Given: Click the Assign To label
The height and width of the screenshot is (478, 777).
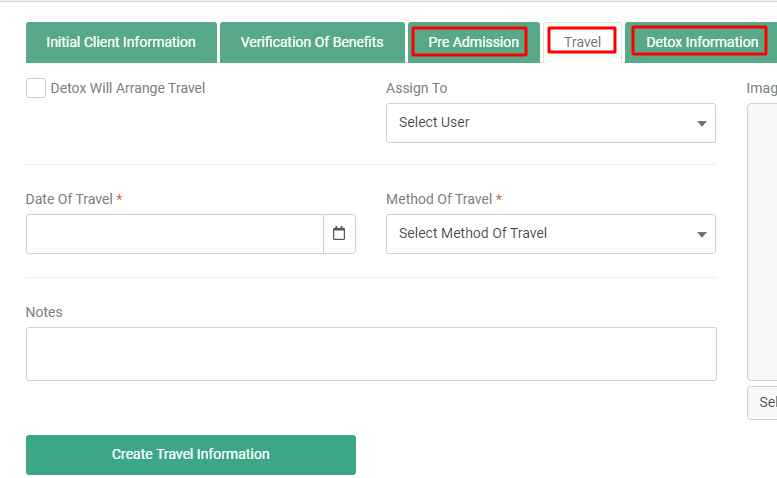Looking at the screenshot, I should point(417,88).
